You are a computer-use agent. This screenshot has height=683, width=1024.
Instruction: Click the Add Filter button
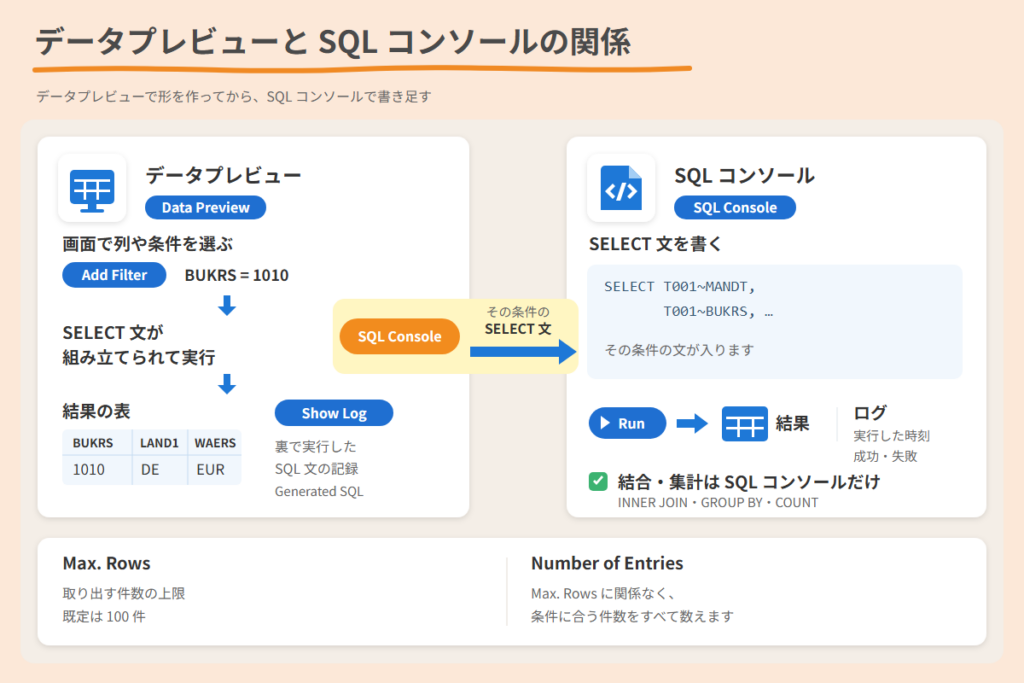tap(114, 275)
